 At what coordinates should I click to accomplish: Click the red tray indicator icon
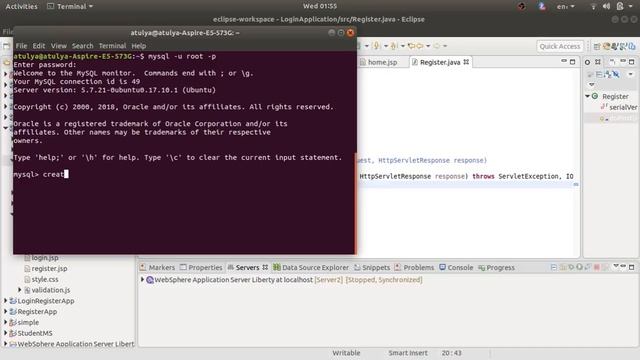tap(522, 7)
